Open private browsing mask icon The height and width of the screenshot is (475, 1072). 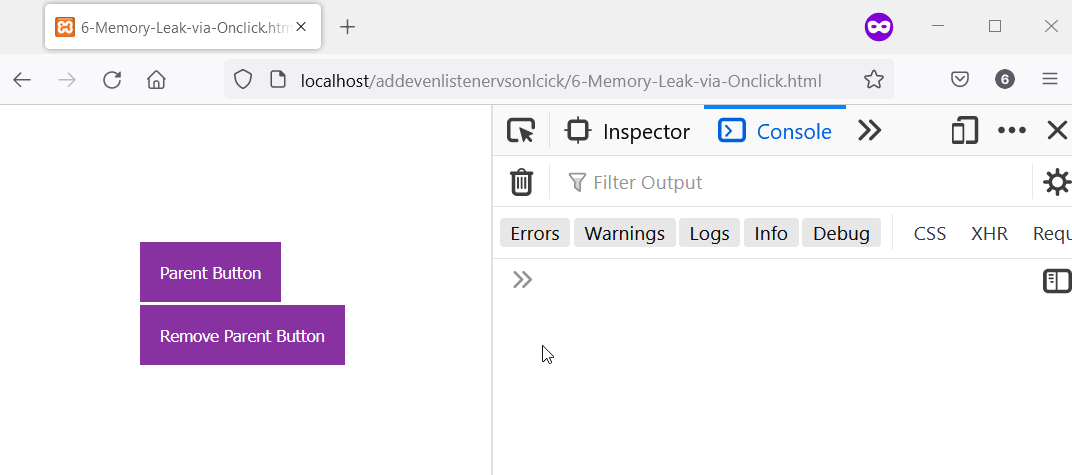pyautogui.click(x=879, y=27)
